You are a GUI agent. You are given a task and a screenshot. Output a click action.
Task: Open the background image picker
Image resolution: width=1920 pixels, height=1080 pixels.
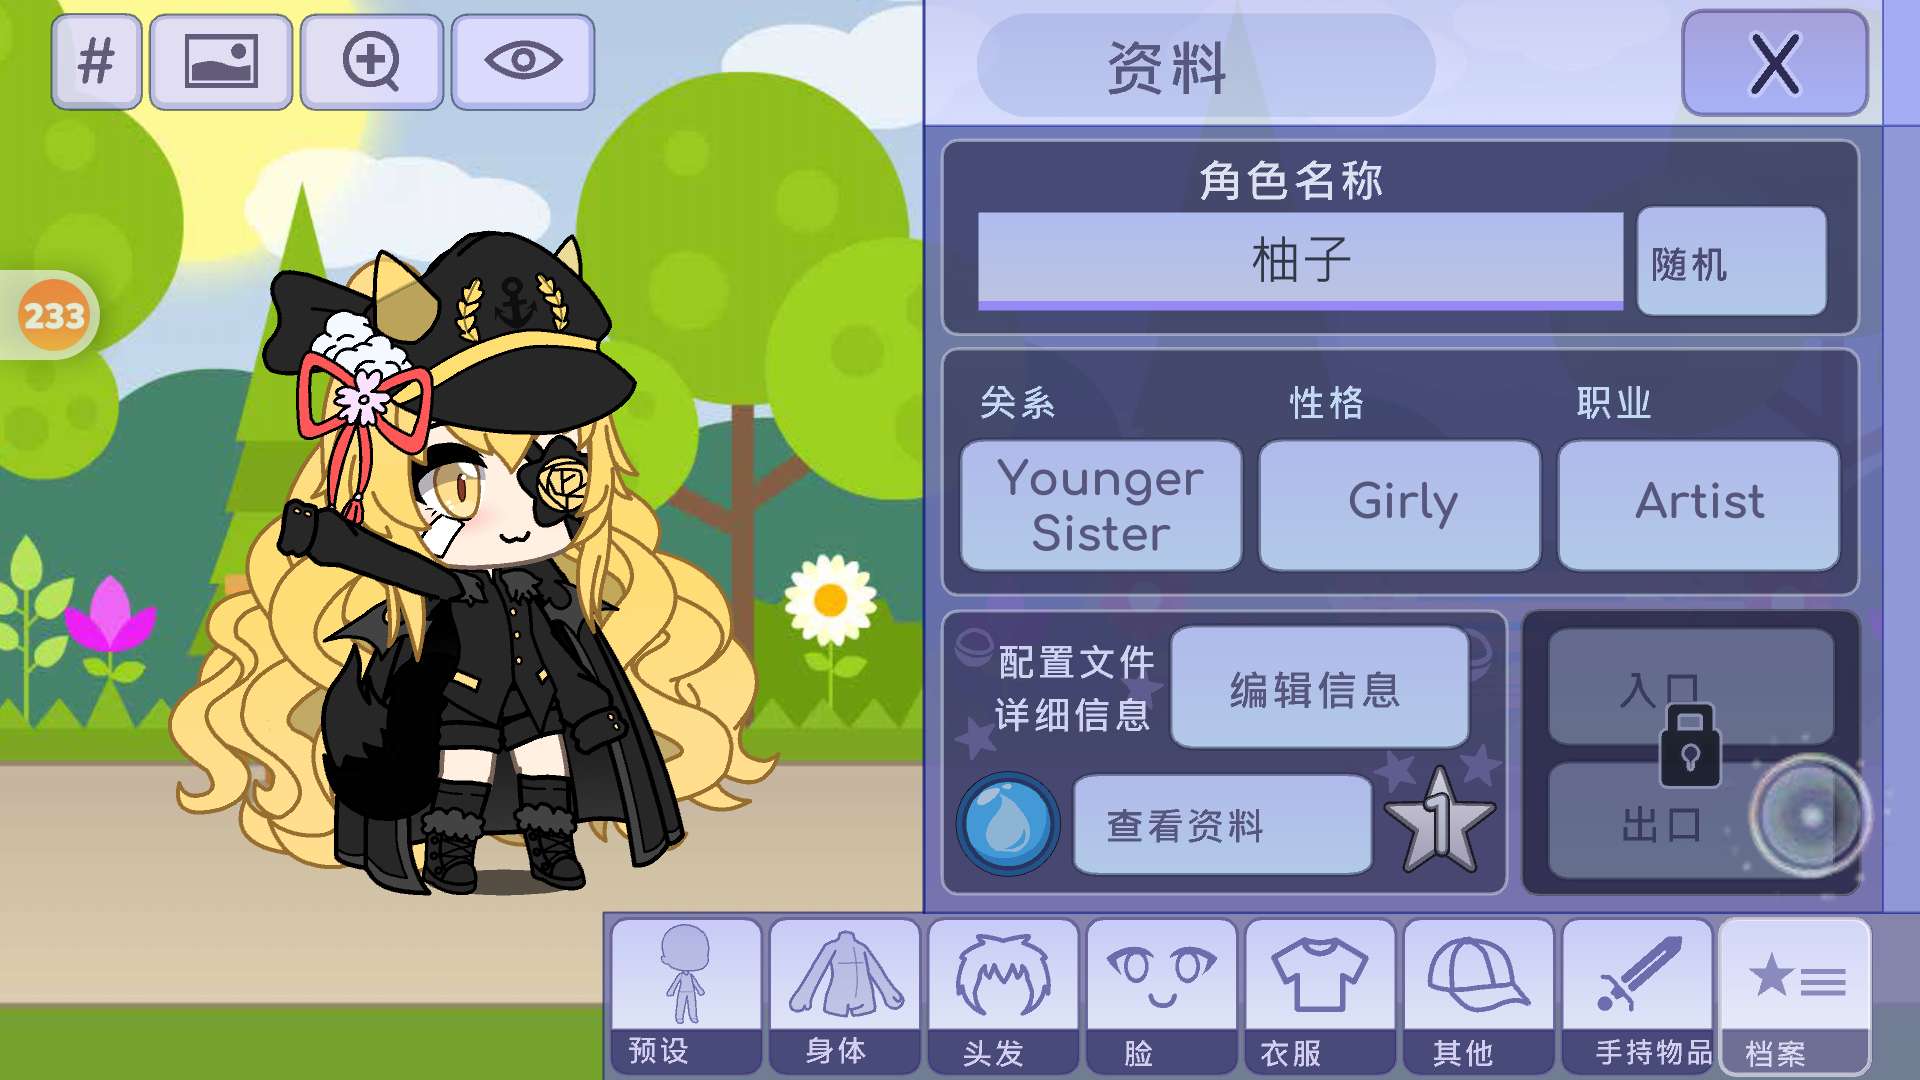221,62
